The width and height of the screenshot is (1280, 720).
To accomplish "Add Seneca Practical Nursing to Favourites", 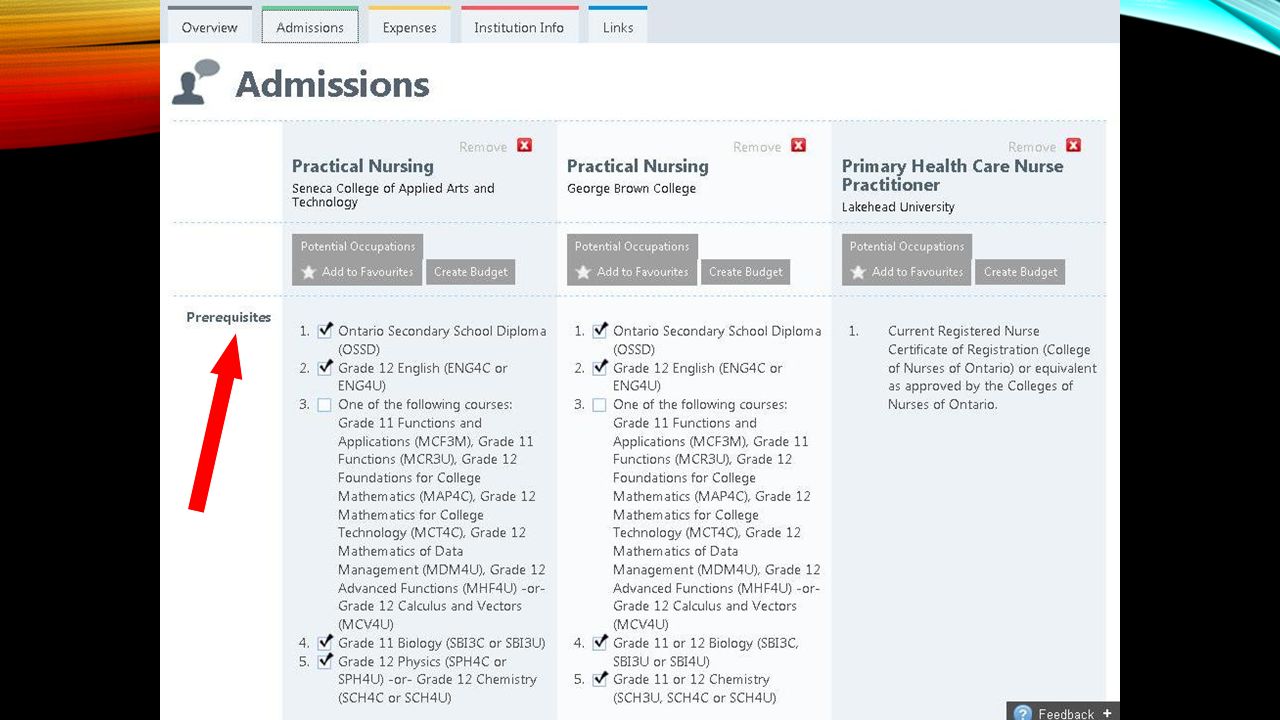I will pos(358,272).
